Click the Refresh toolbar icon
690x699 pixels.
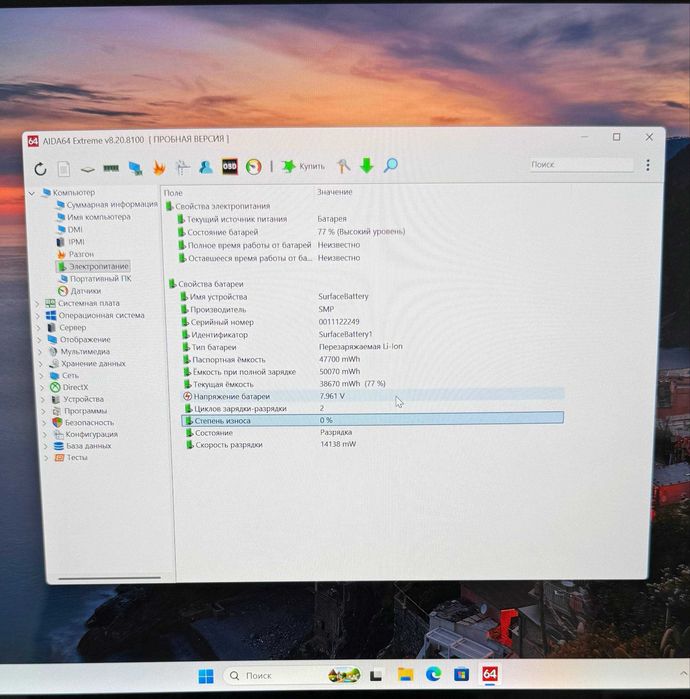click(40, 169)
